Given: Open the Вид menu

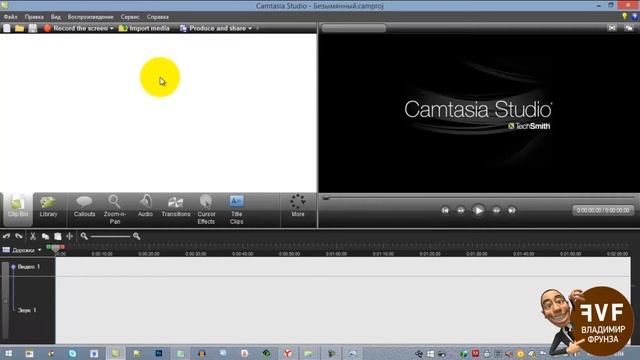Looking at the screenshot, I should point(56,17).
